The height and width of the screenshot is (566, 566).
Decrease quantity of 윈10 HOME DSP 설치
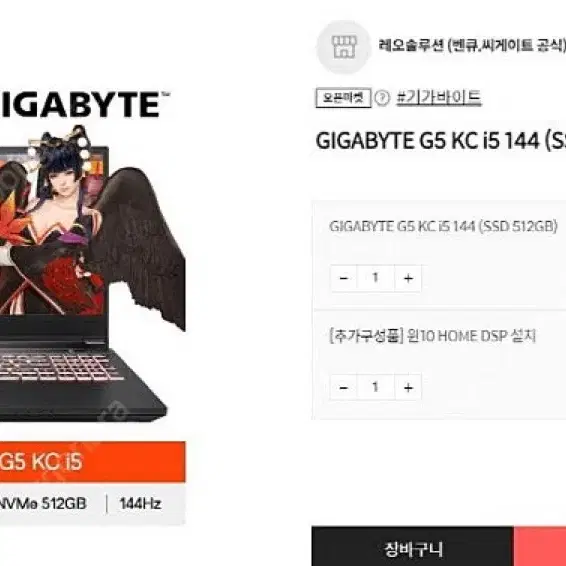coord(344,388)
